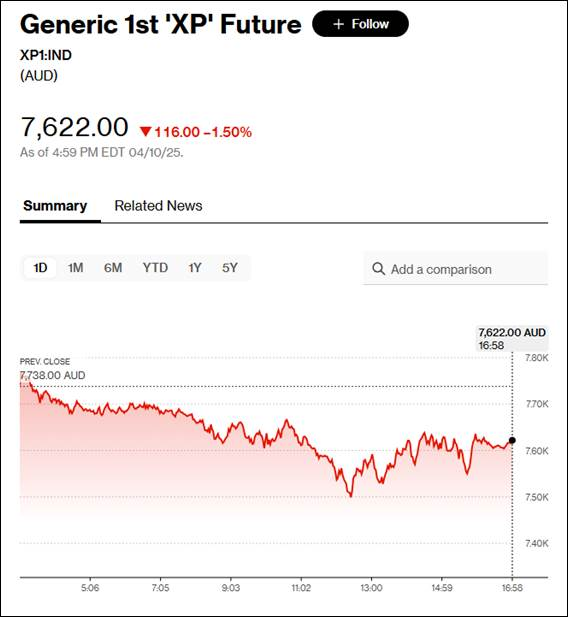Switch chart to 1M range

(75, 268)
